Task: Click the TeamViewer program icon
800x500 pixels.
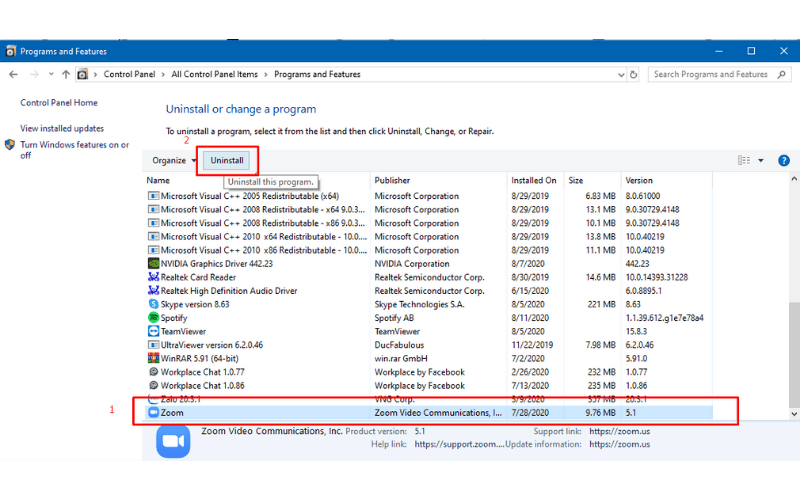Action: 153,331
